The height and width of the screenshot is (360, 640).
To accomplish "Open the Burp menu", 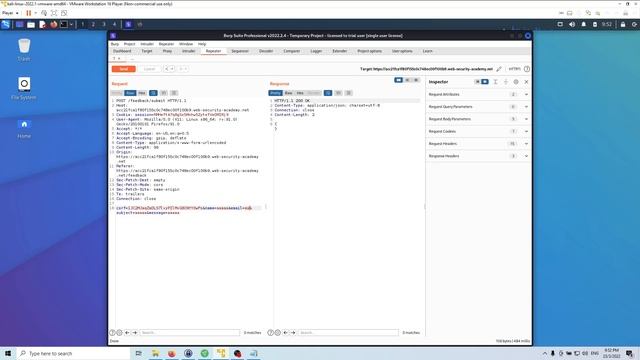I will tap(115, 44).
